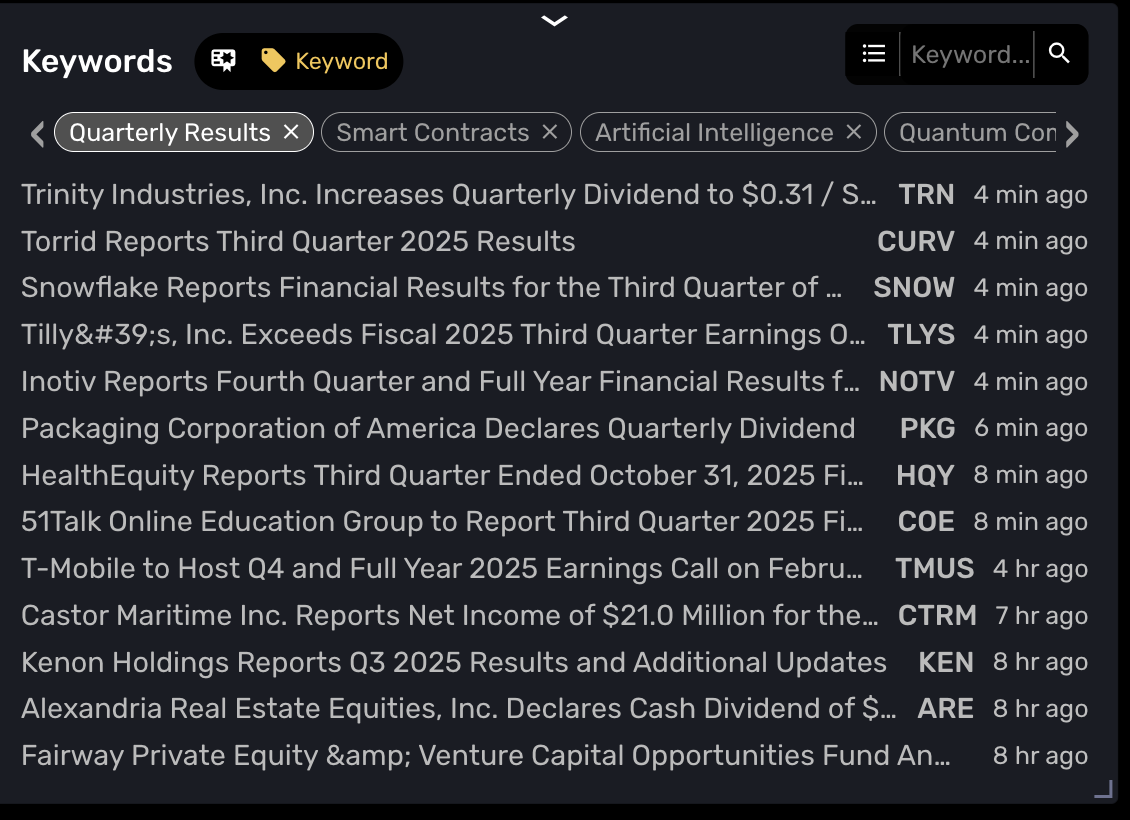The height and width of the screenshot is (820, 1130).
Task: Focus the Keyword search input field
Action: click(x=970, y=55)
